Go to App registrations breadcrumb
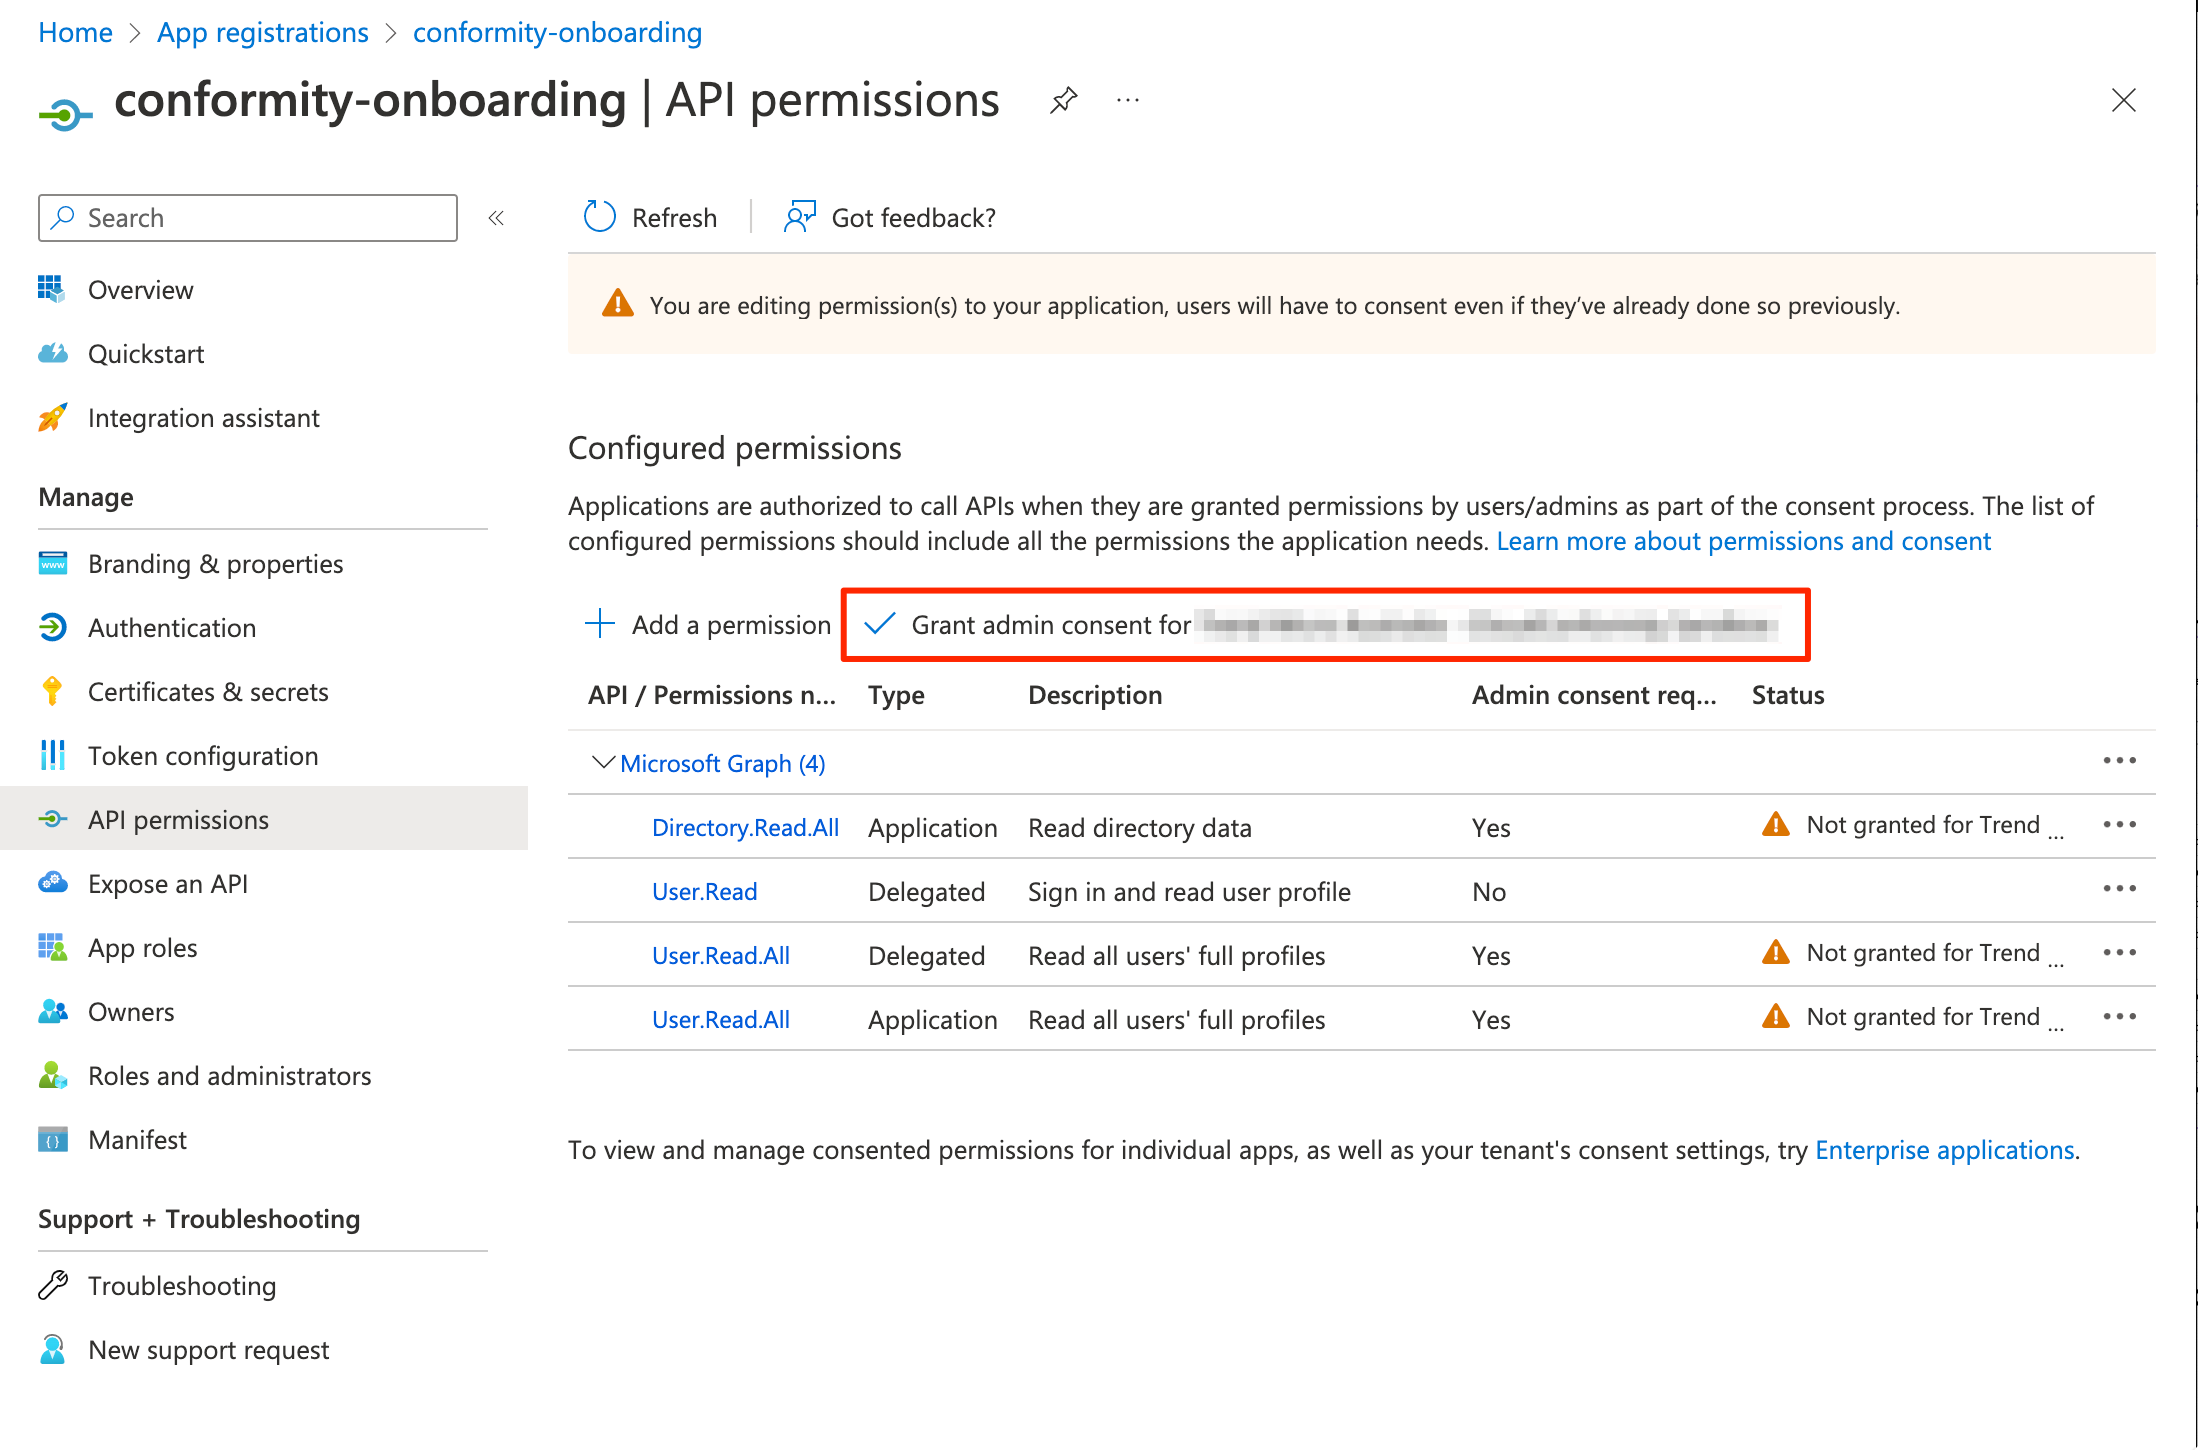Image resolution: width=2198 pixels, height=1450 pixels. (x=263, y=32)
